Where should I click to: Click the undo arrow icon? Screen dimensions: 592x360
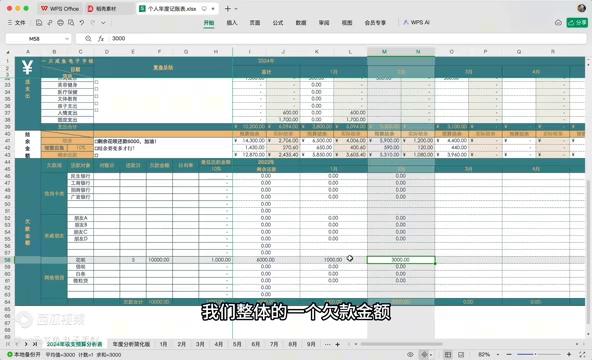point(82,23)
